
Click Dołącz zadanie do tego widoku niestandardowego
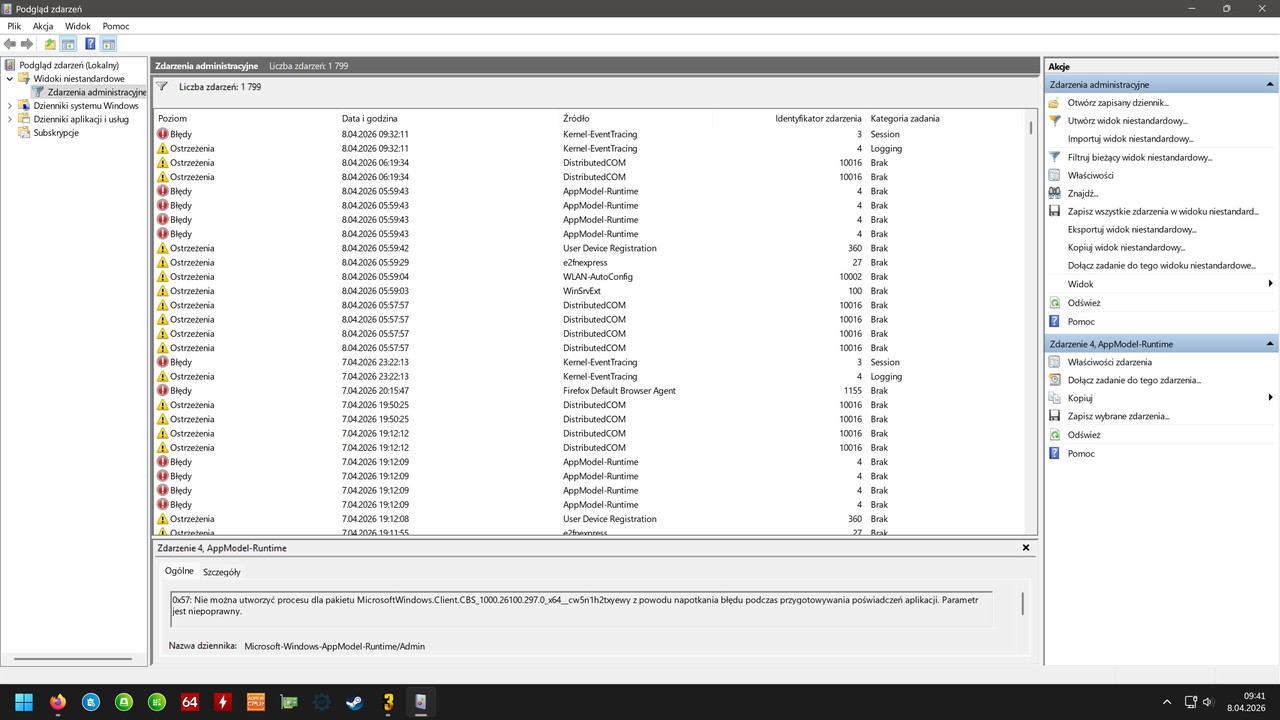[1162, 265]
